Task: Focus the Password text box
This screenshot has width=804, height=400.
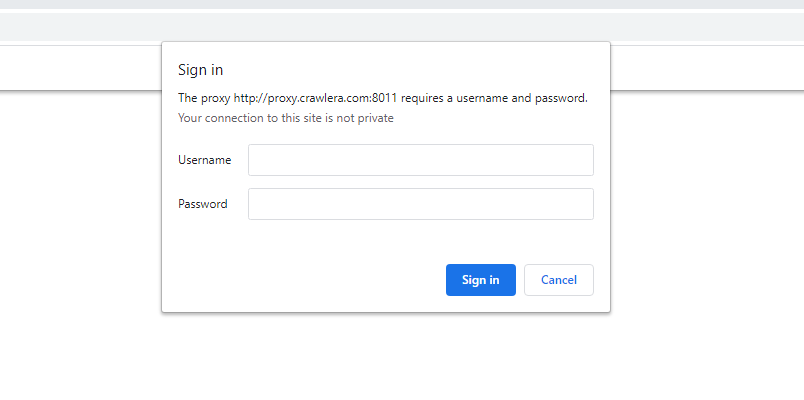Action: [420, 204]
